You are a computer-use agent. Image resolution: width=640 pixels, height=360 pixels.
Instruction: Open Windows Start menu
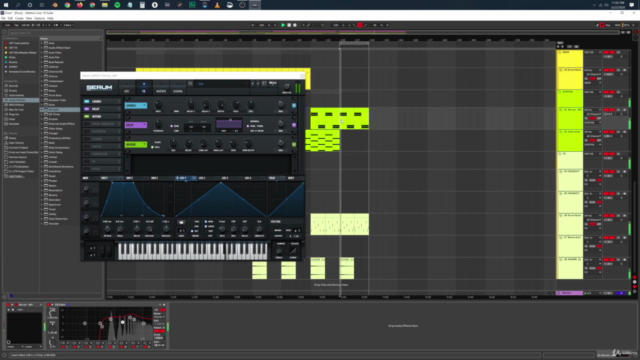pos(6,5)
